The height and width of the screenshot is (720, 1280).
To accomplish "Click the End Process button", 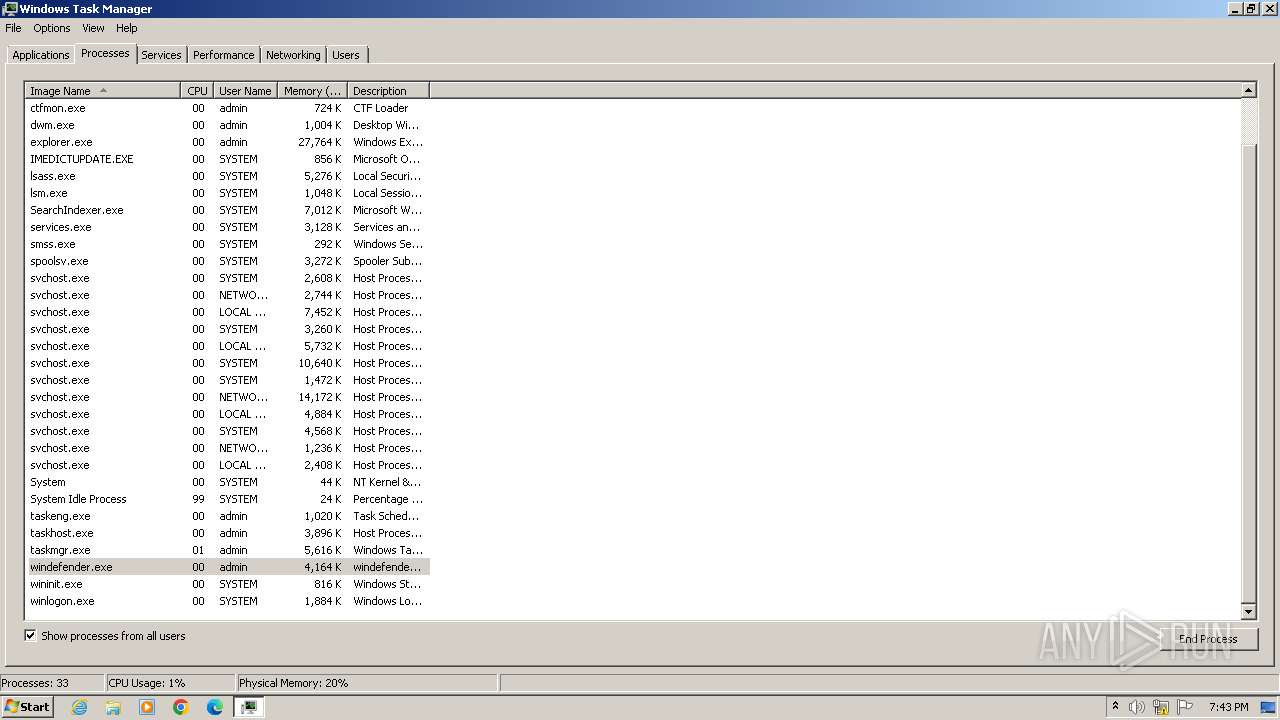I will click(1207, 639).
